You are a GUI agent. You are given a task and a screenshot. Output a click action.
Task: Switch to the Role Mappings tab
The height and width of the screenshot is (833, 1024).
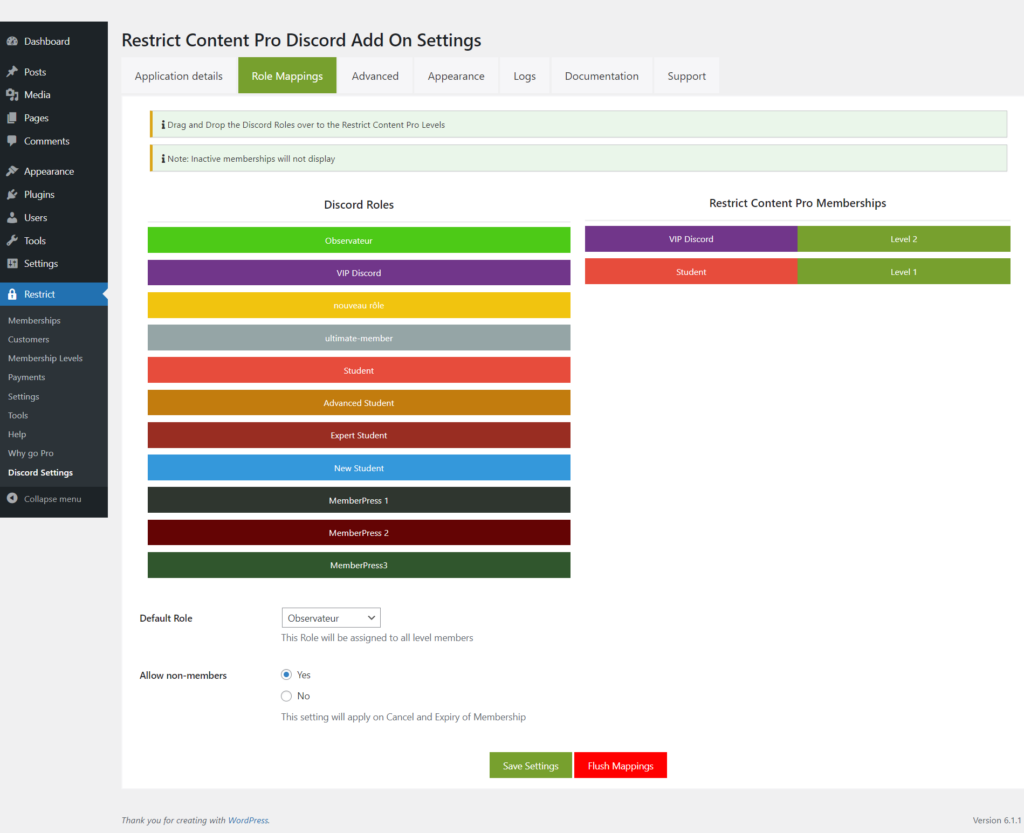pos(287,76)
